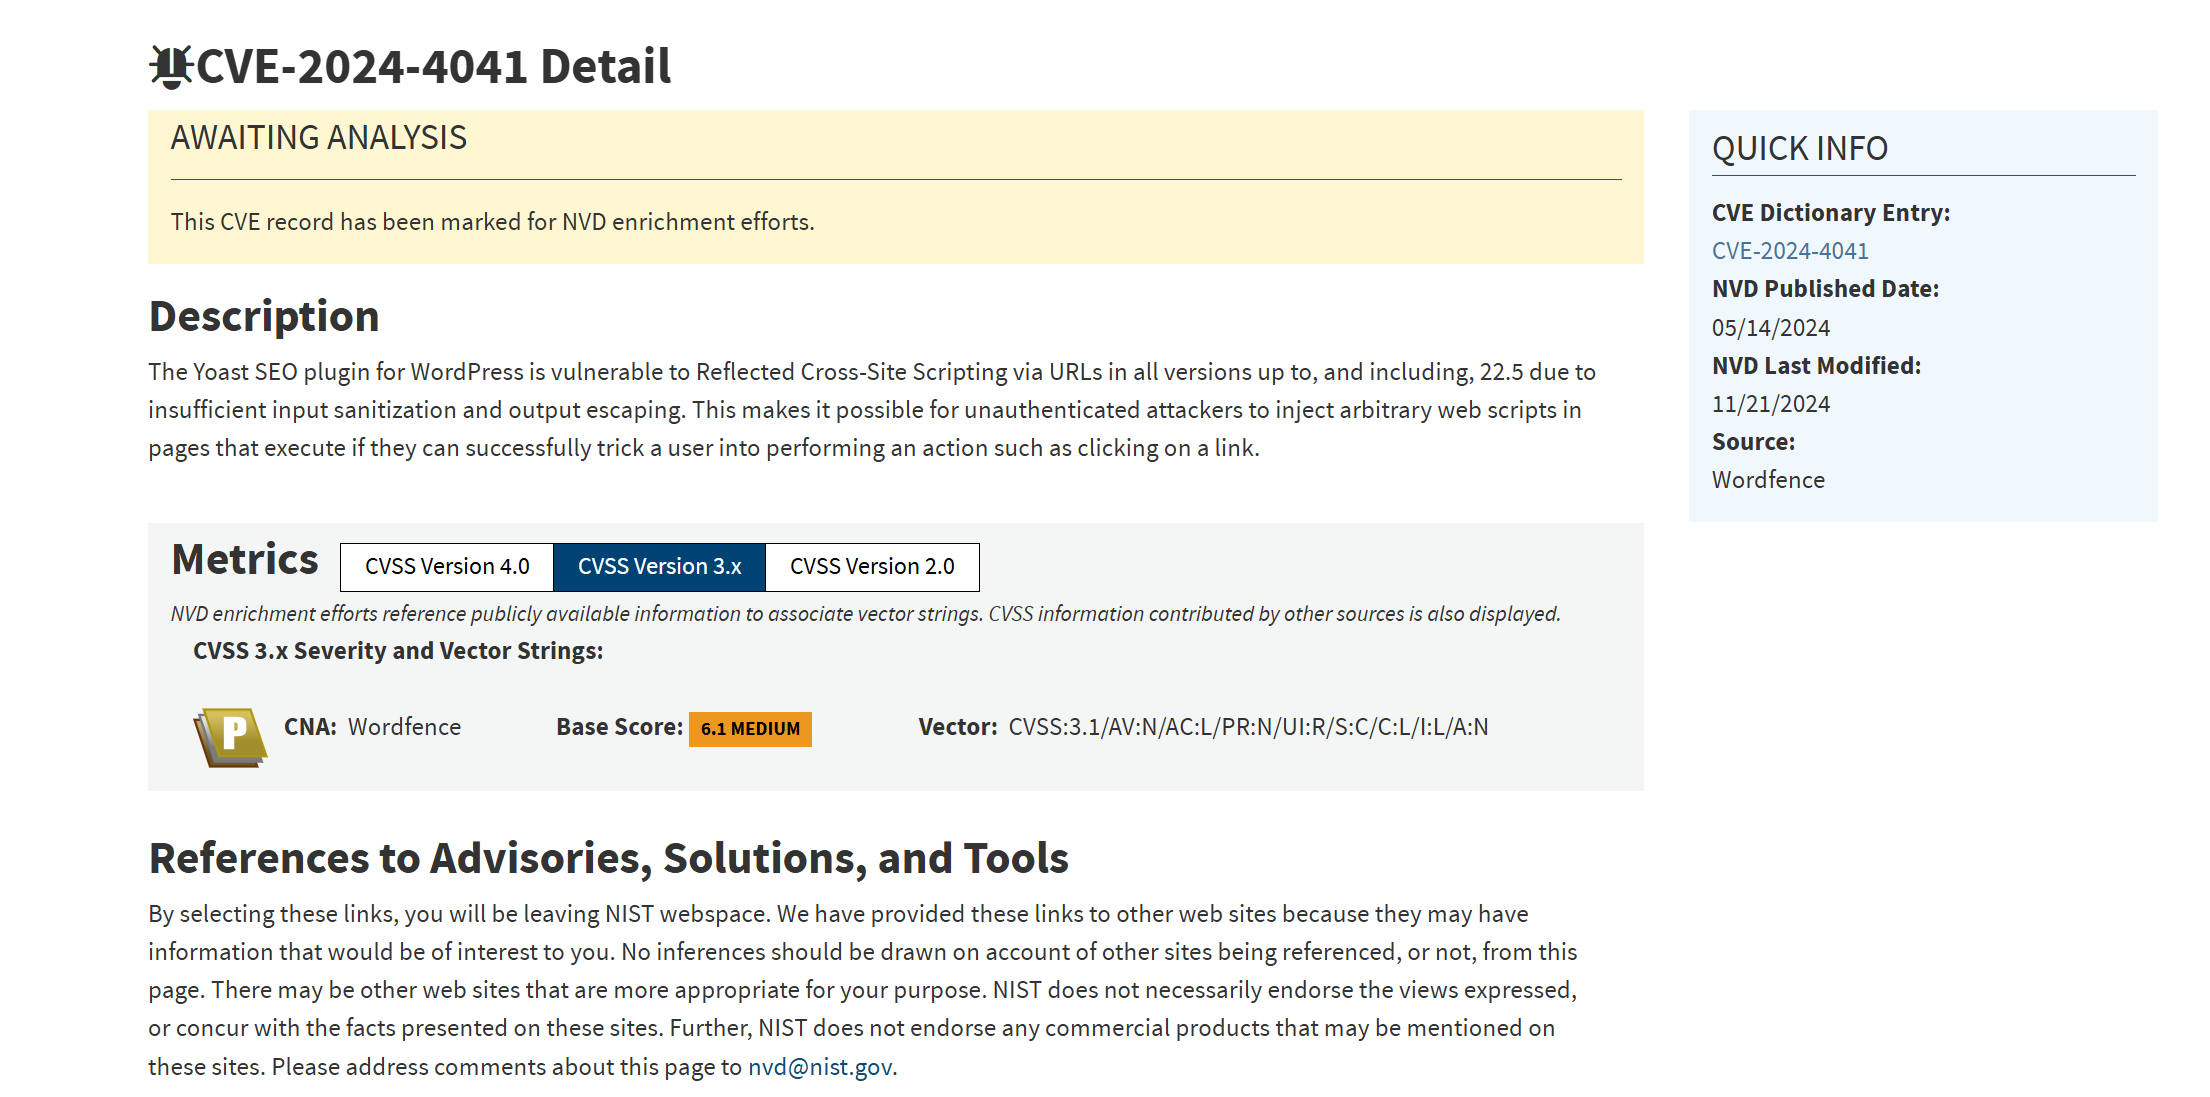
Task: Click the Description section heading
Action: [x=264, y=317]
